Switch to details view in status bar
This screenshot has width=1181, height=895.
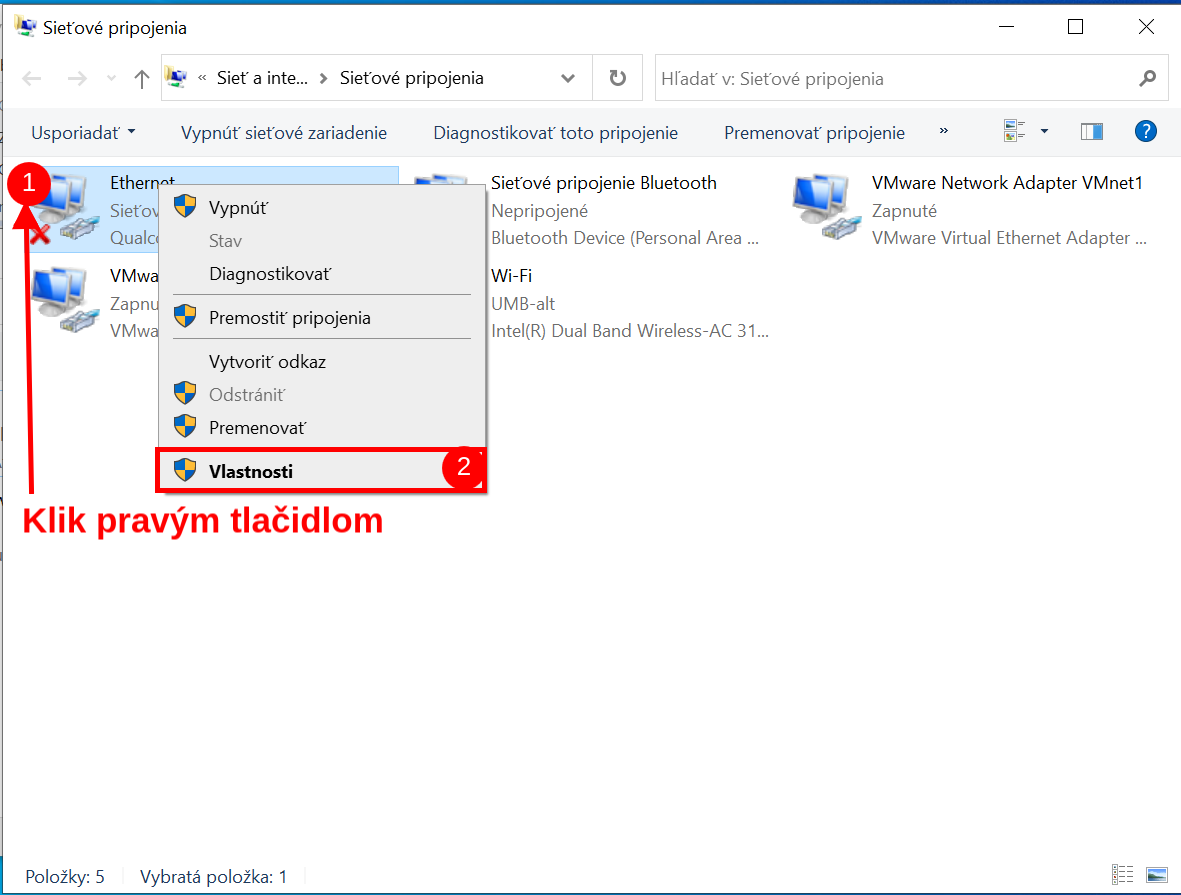click(1122, 874)
